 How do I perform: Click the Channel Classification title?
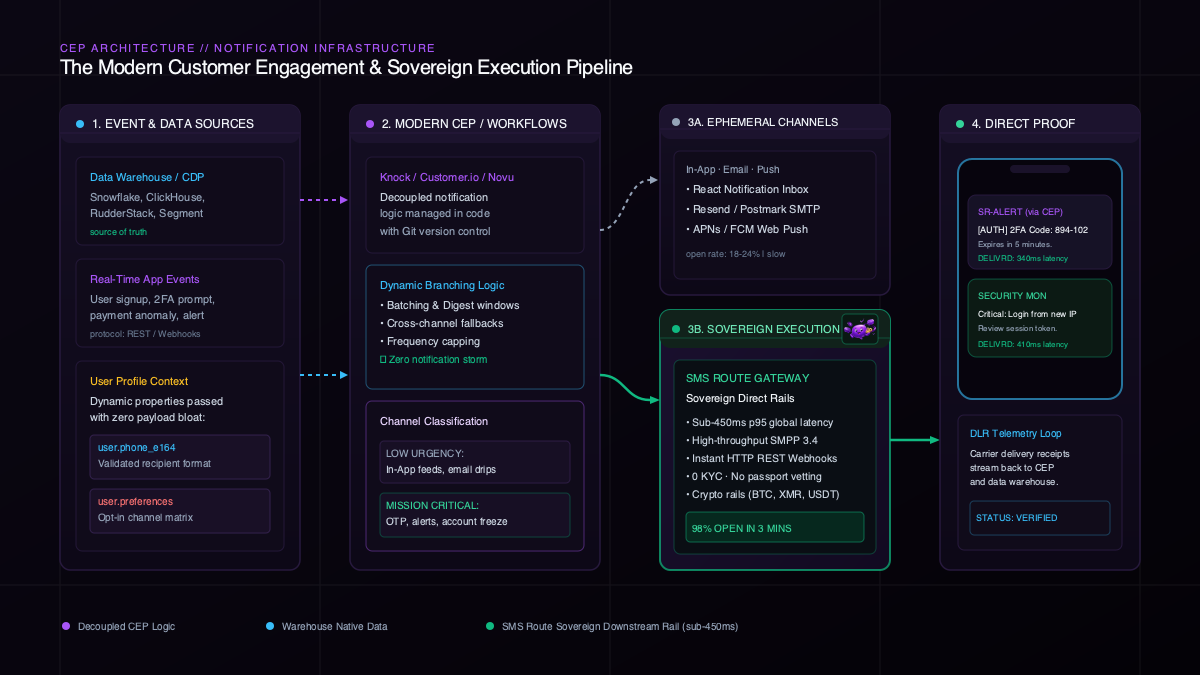(x=434, y=421)
